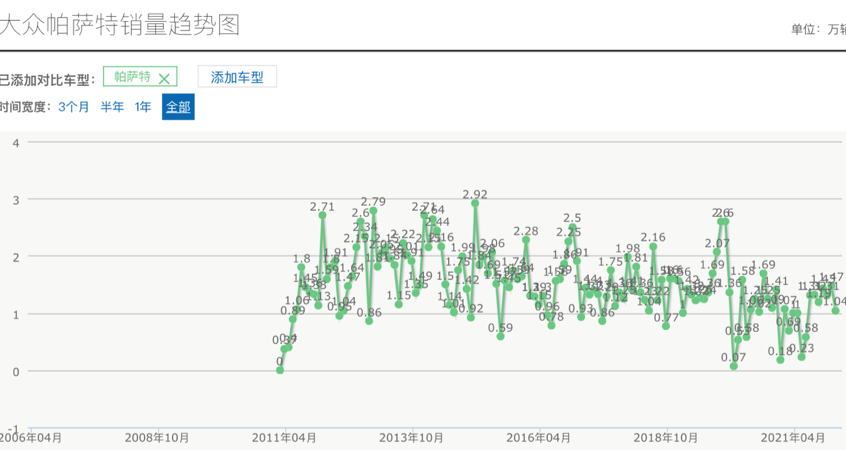Click the 2.92 peak data point
The height and width of the screenshot is (450, 846).
pyautogui.click(x=475, y=203)
